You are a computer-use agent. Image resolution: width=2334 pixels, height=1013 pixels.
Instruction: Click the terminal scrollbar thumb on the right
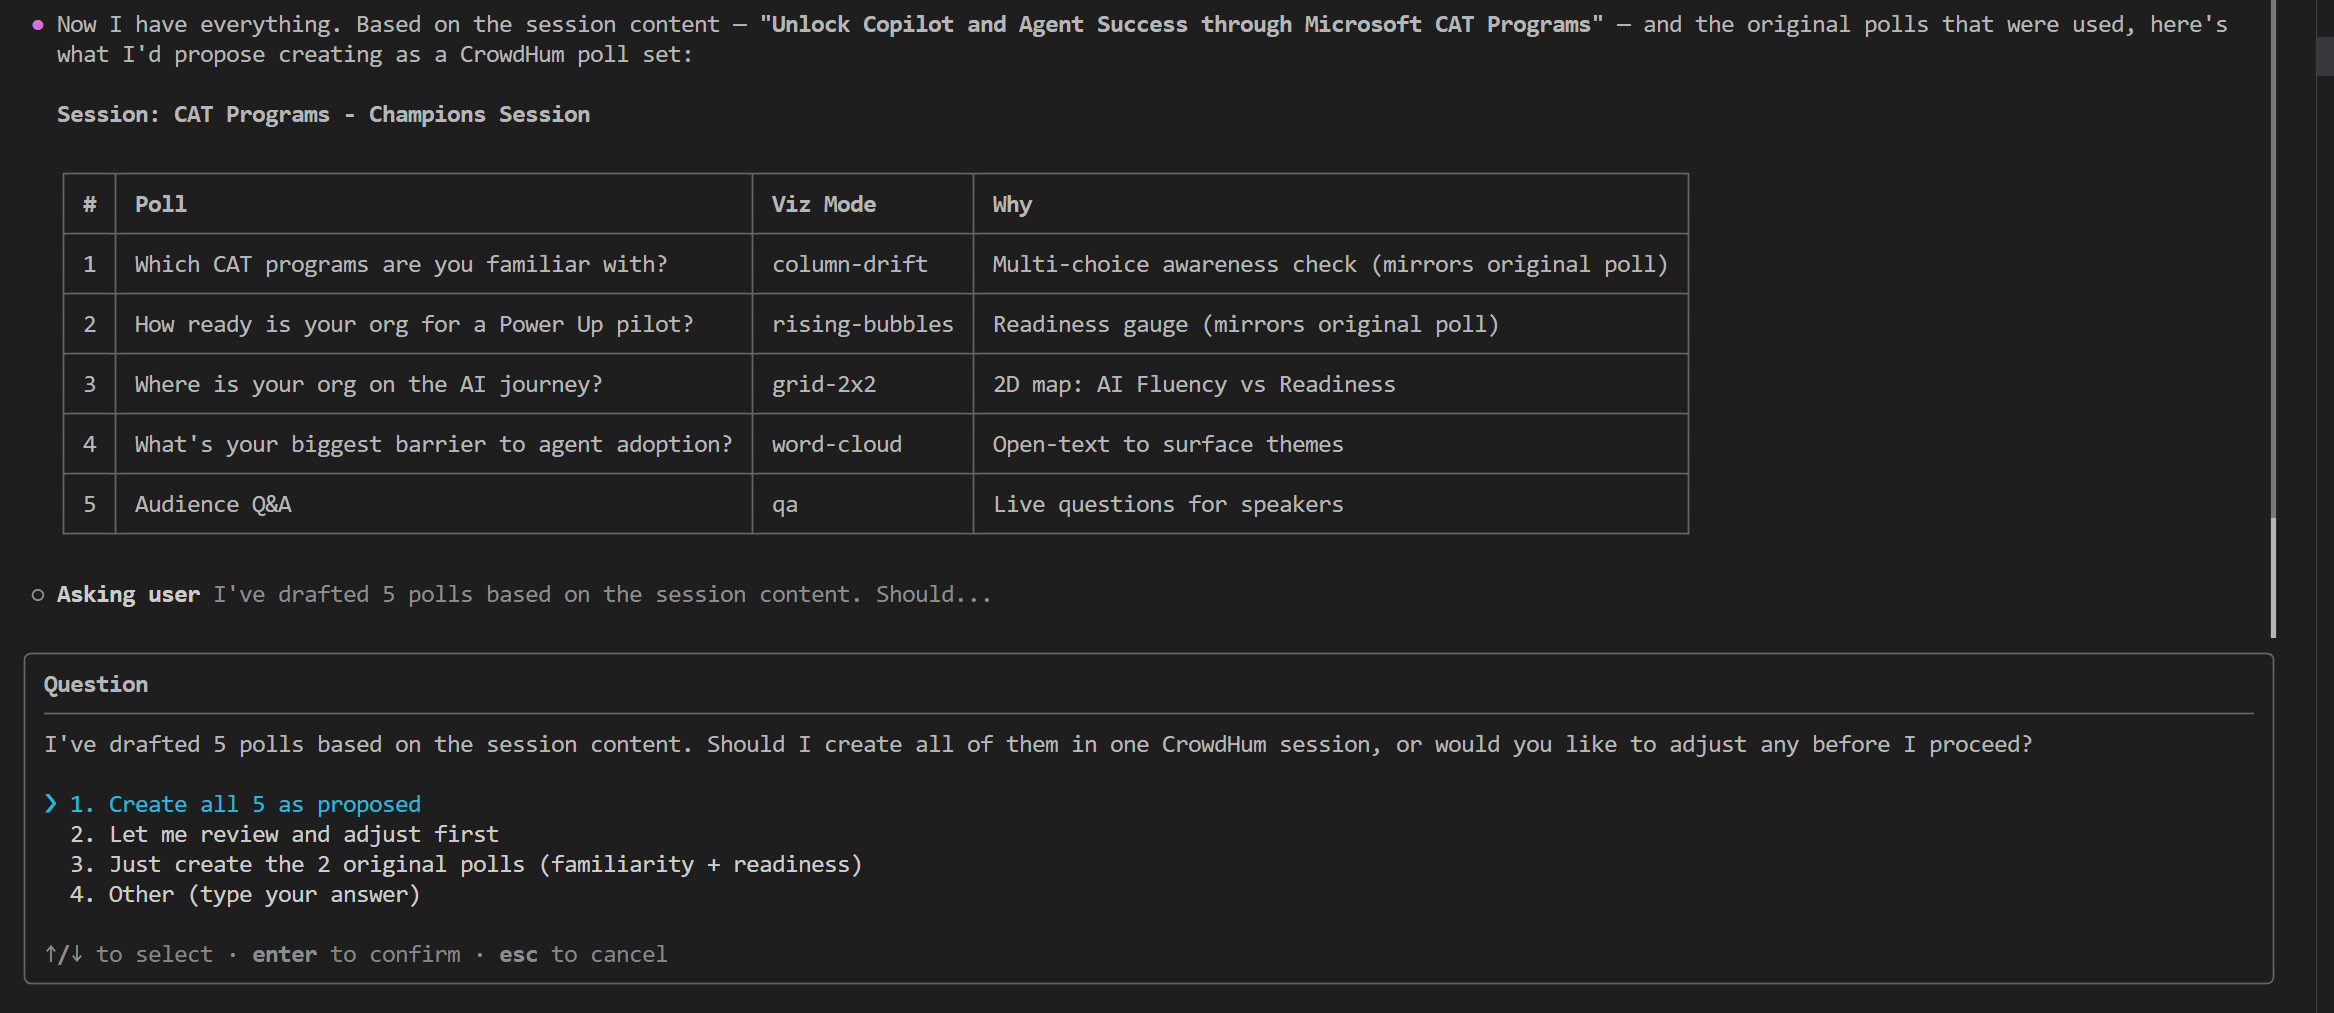pos(2273,577)
